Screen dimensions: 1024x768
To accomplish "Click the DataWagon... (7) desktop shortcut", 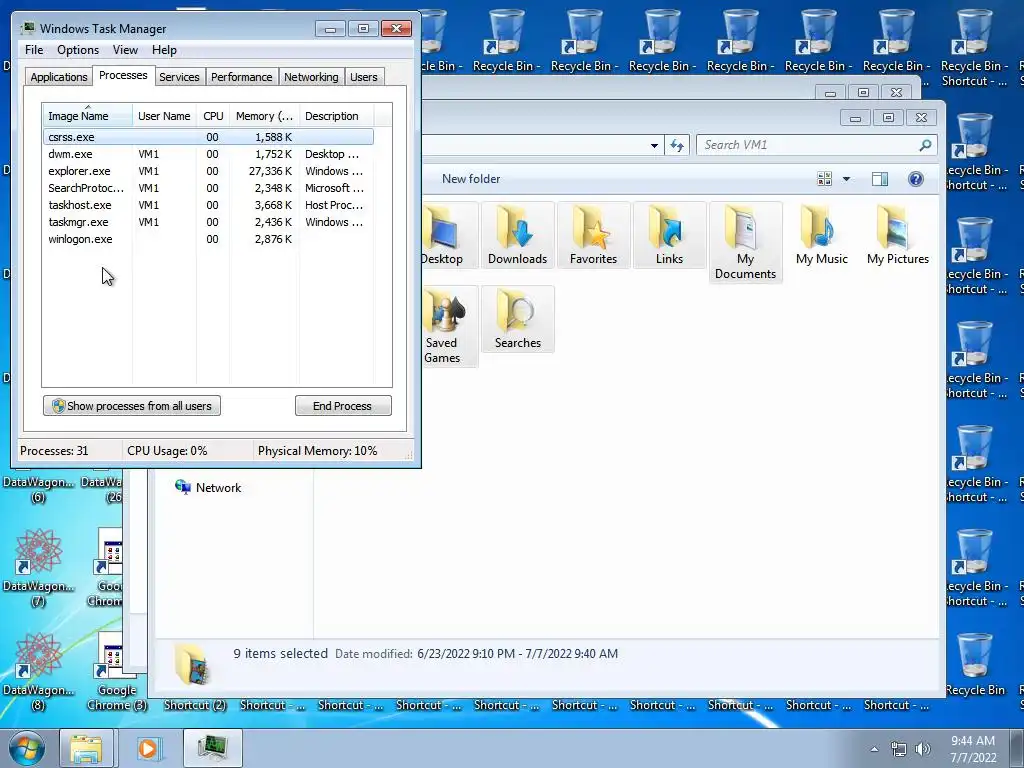I will pyautogui.click(x=39, y=568).
